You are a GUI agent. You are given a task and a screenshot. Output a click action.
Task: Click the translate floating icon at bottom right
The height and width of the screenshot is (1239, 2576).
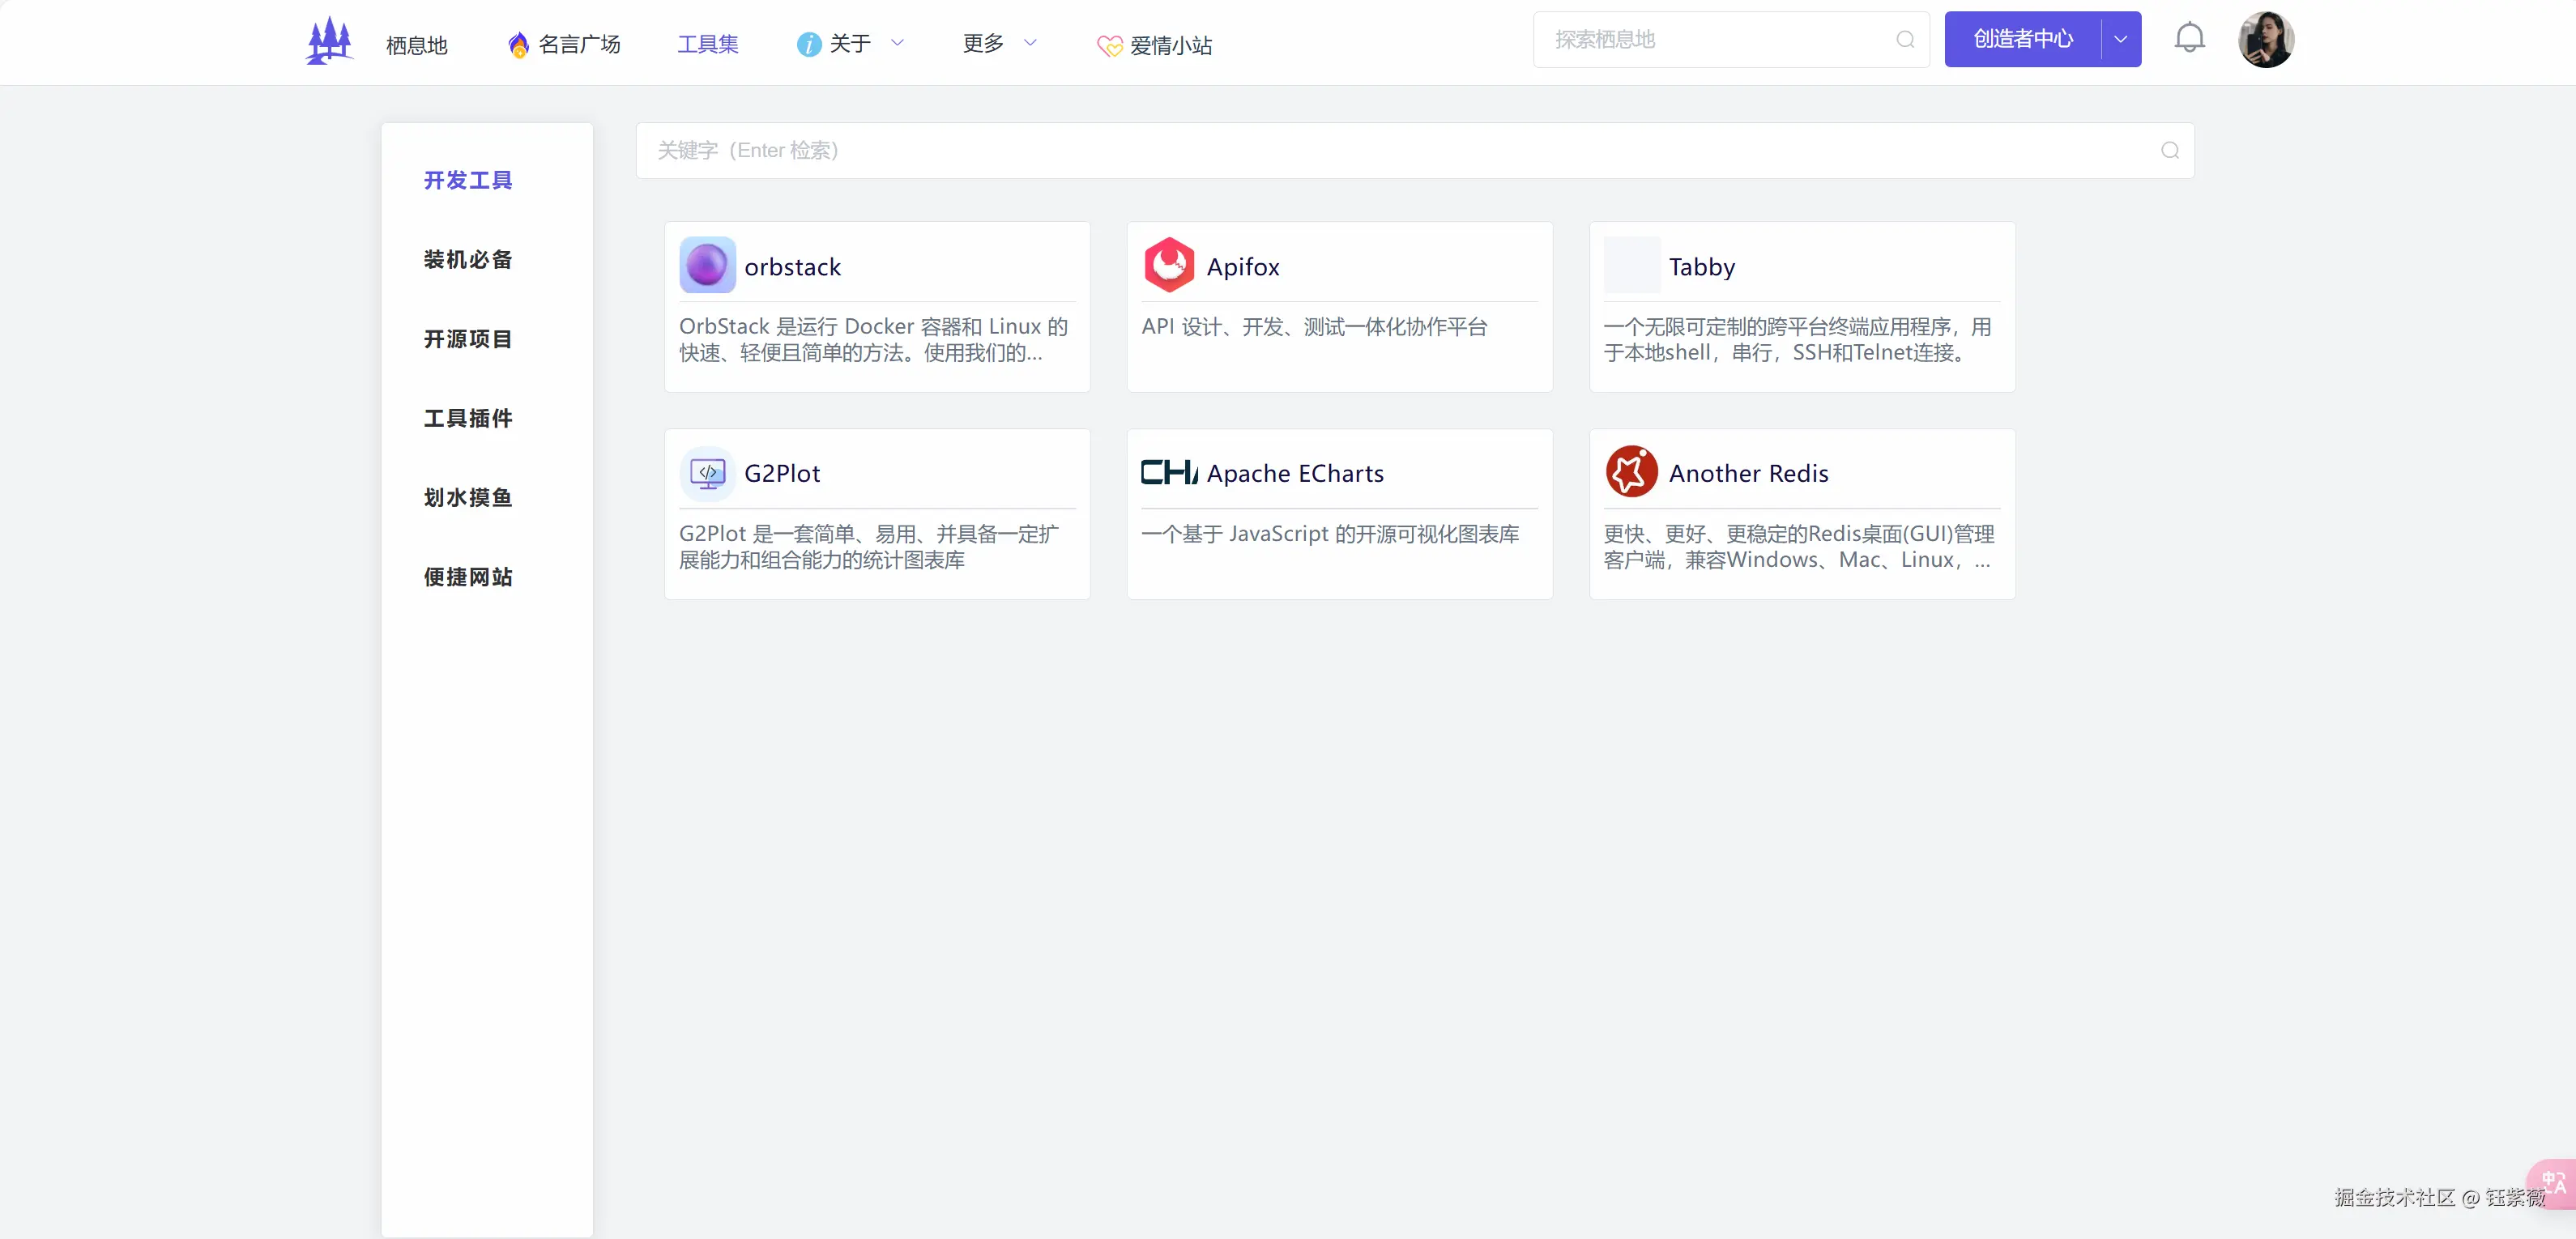coord(2553,1183)
